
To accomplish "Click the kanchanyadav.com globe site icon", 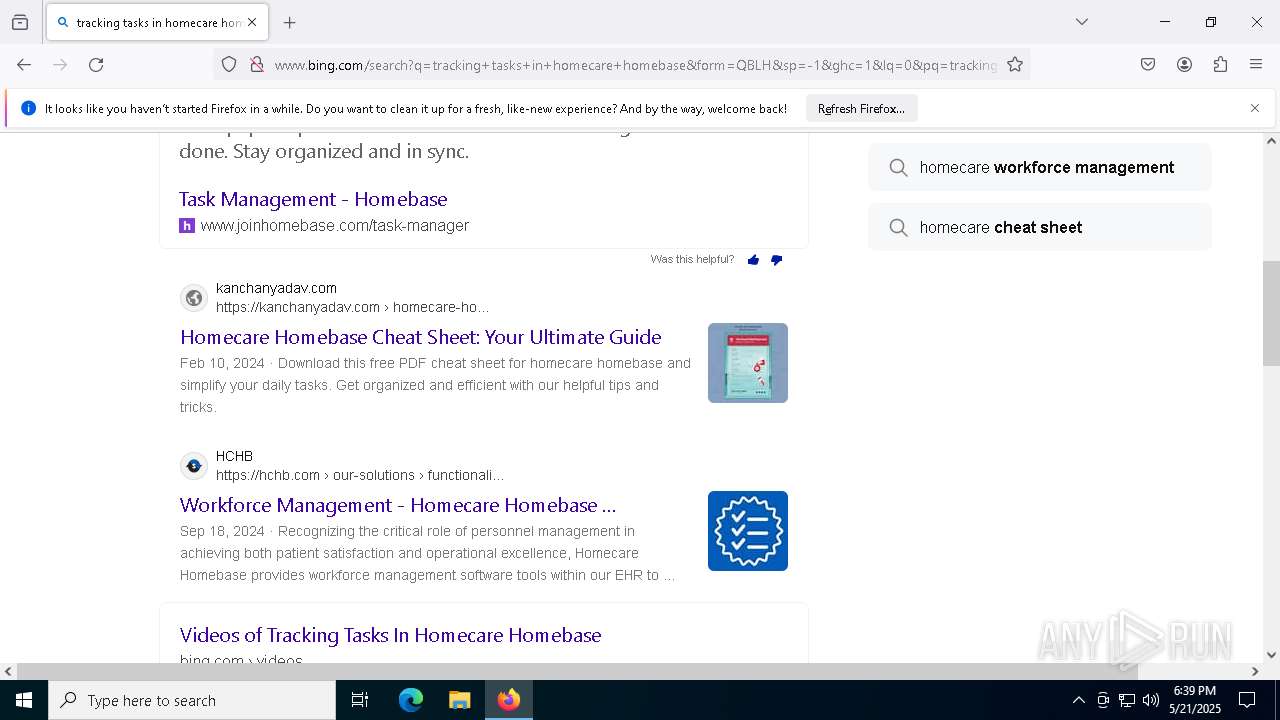I will (194, 298).
